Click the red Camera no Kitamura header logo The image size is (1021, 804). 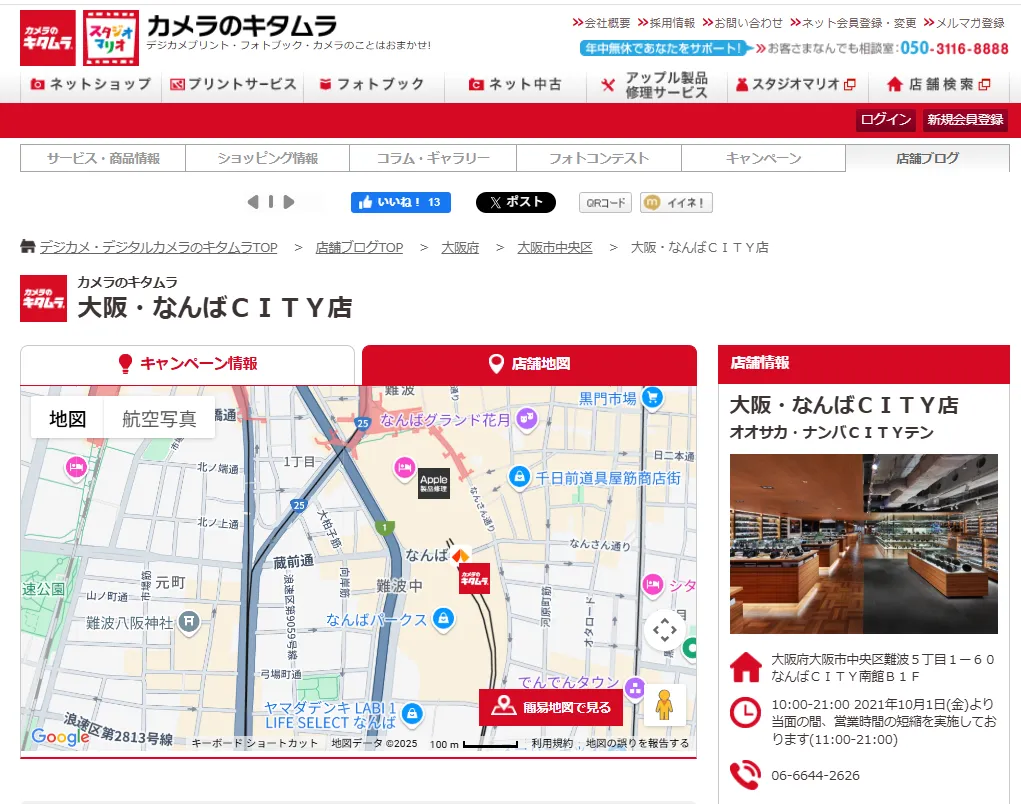coord(48,38)
